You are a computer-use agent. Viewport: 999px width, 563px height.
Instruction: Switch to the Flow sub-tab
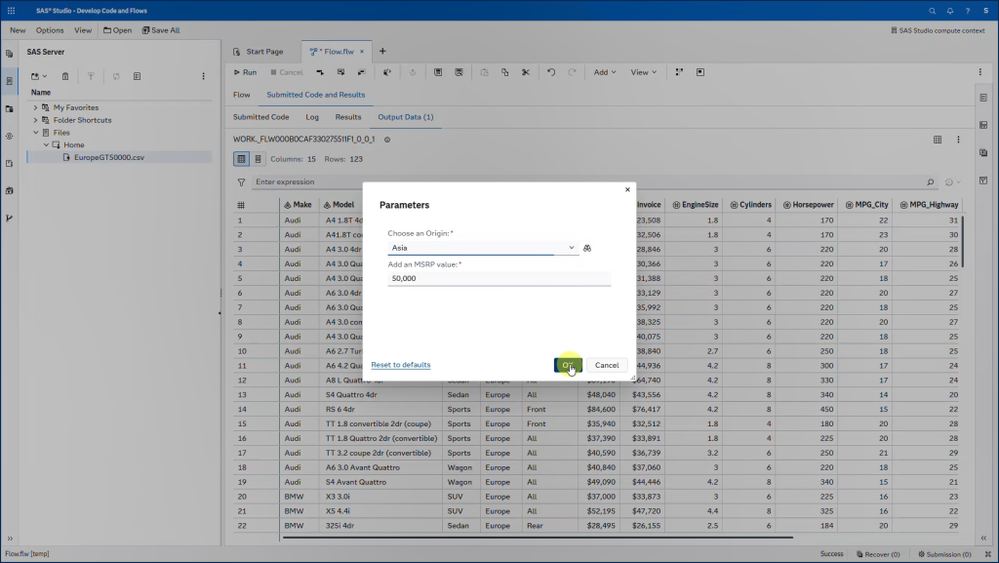241,95
